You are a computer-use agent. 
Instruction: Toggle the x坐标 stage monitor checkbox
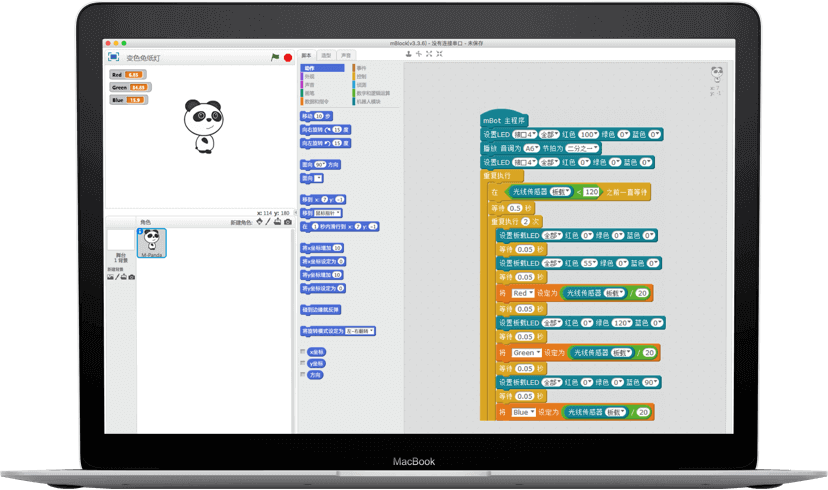pyautogui.click(x=303, y=352)
